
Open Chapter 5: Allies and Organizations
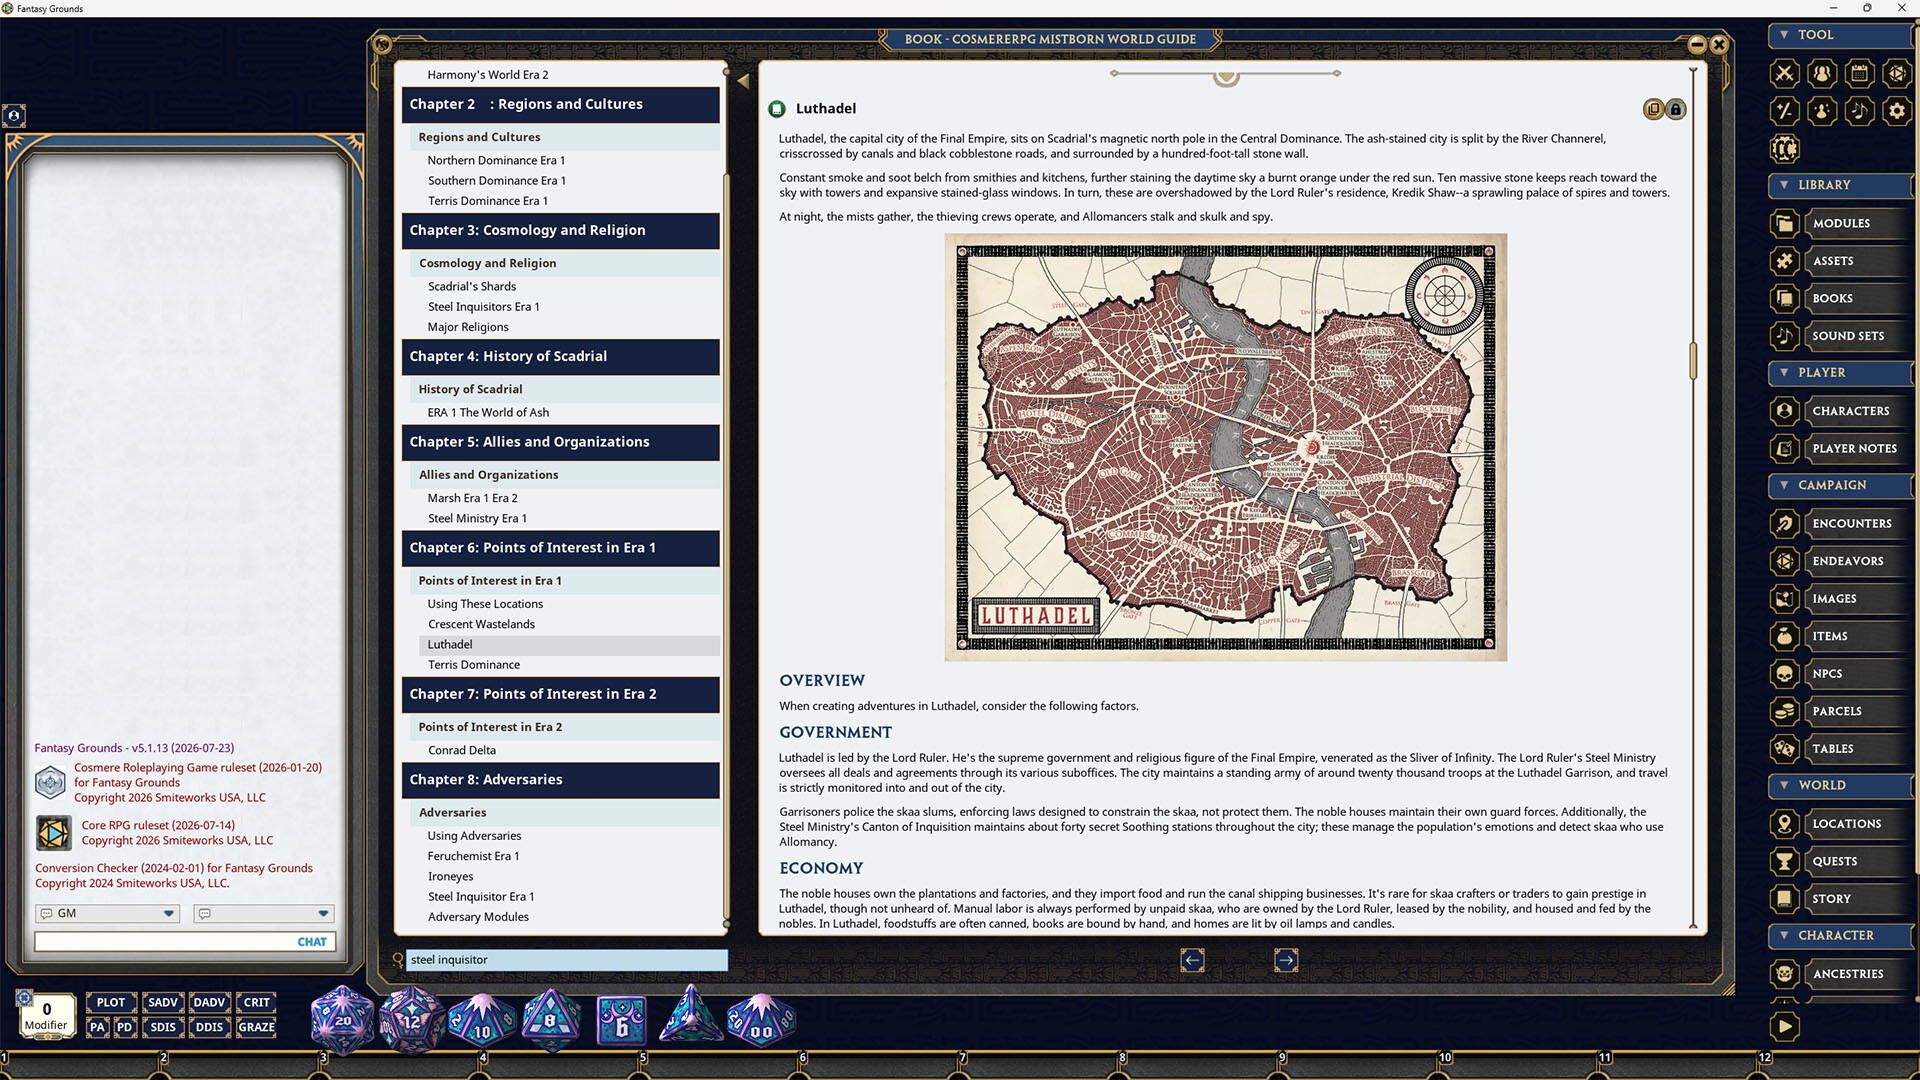click(x=561, y=442)
